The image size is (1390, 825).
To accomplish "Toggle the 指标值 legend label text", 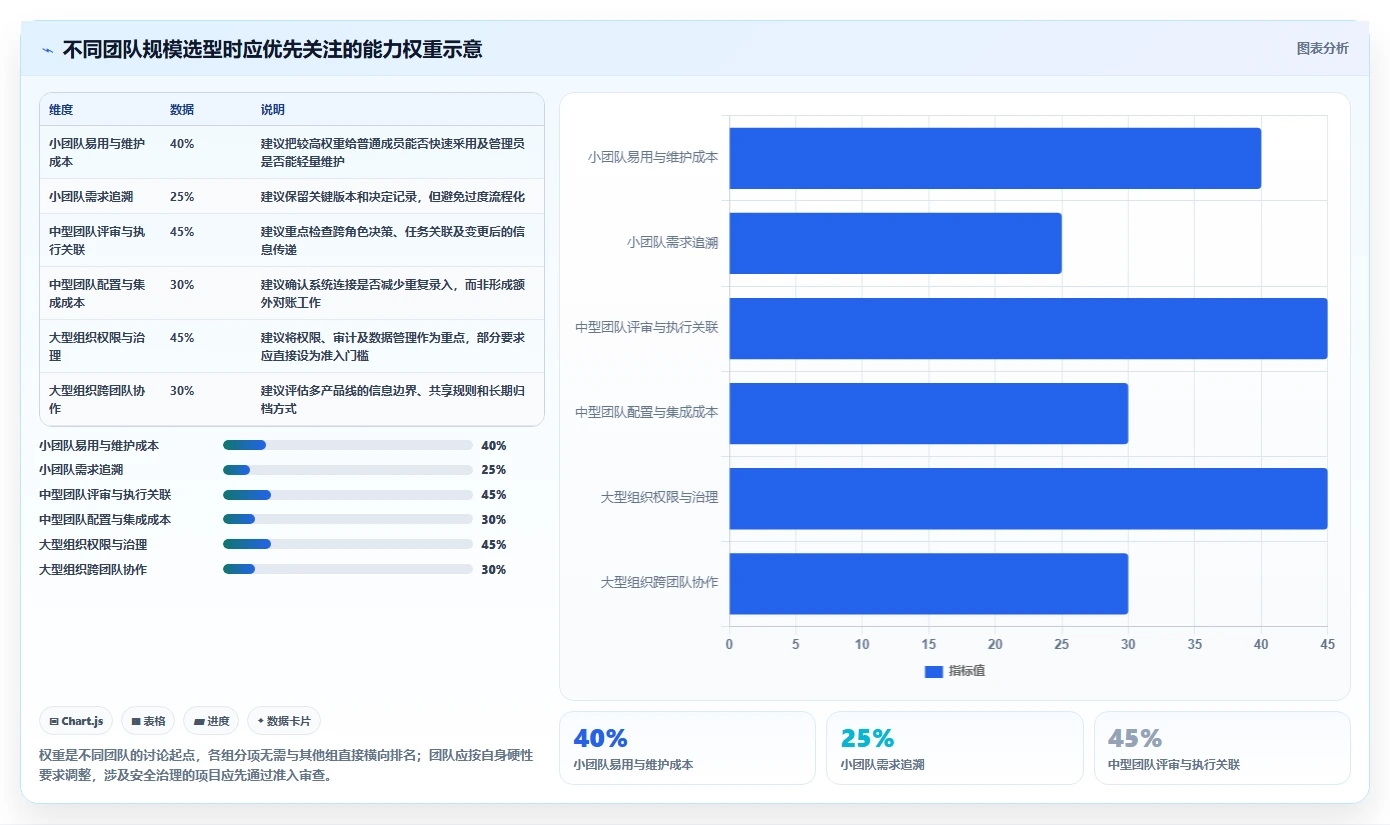I will tap(967, 671).
